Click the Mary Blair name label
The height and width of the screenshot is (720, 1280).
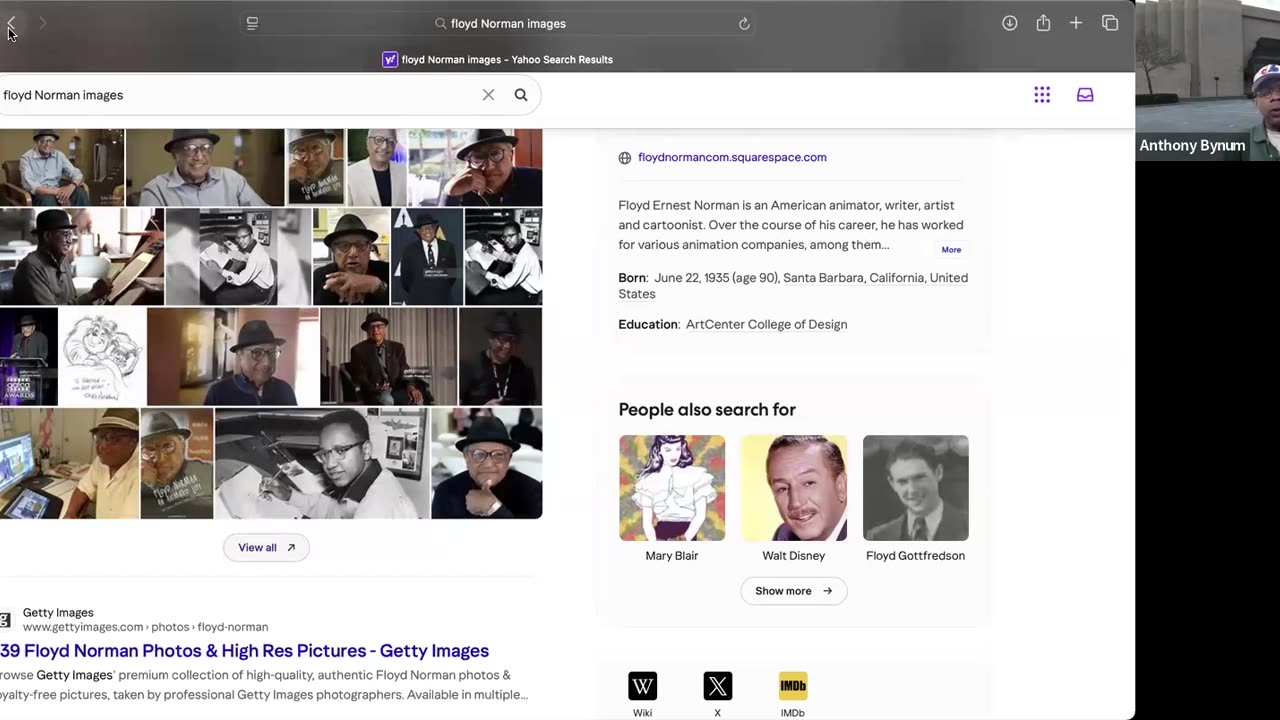672,556
